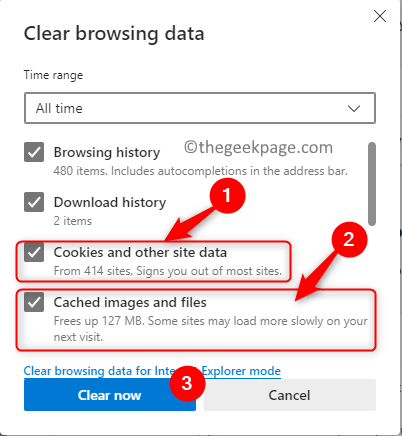Click the red annotation circle numbered 3

coord(187,383)
